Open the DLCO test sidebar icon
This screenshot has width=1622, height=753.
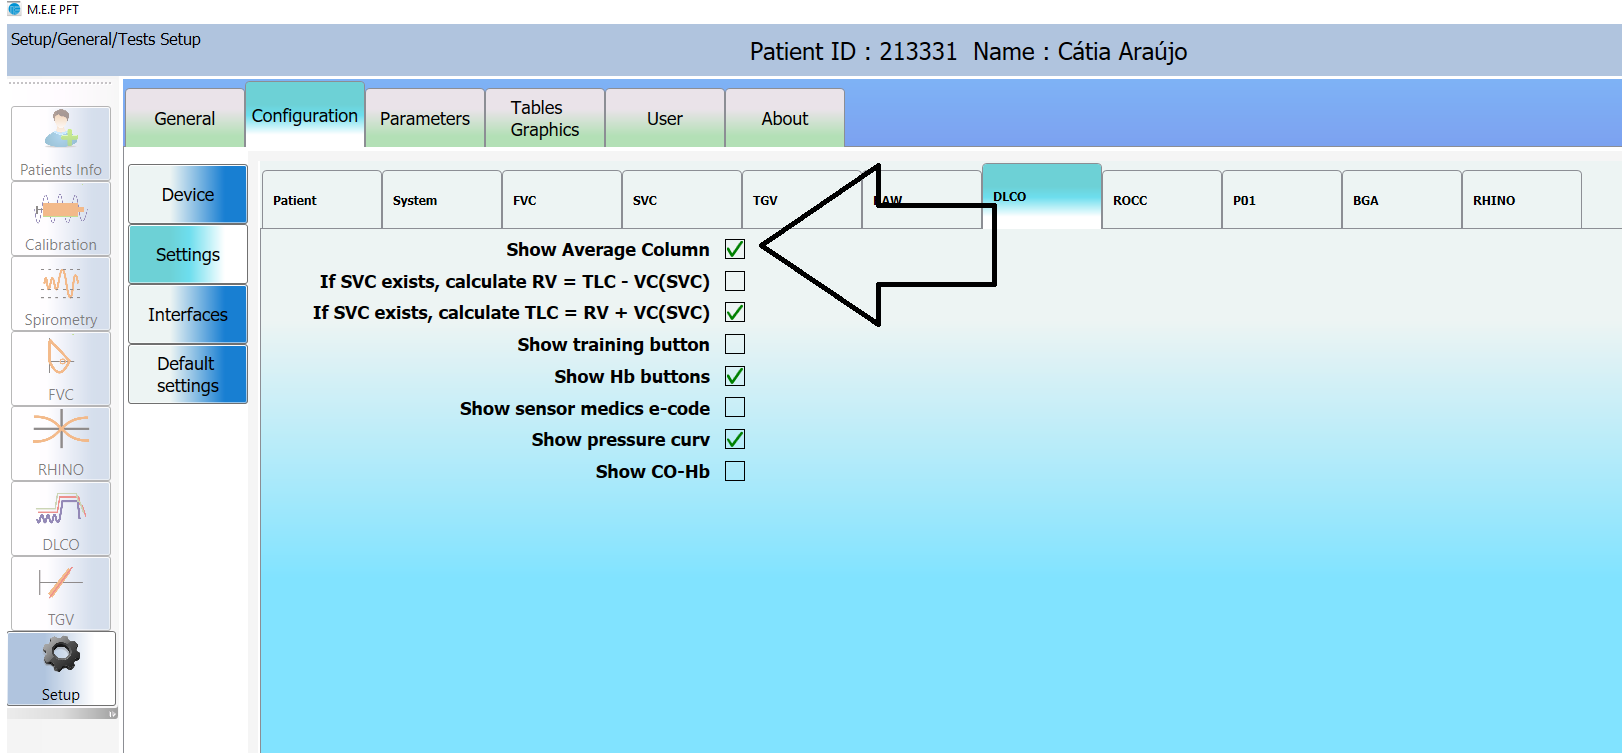(61, 519)
